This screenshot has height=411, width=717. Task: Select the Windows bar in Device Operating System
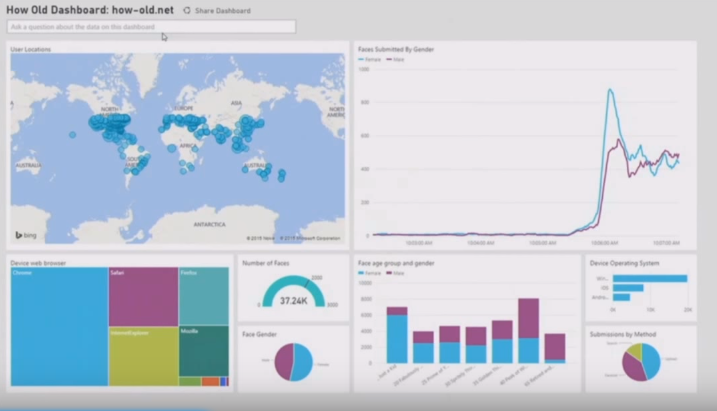[650, 278]
